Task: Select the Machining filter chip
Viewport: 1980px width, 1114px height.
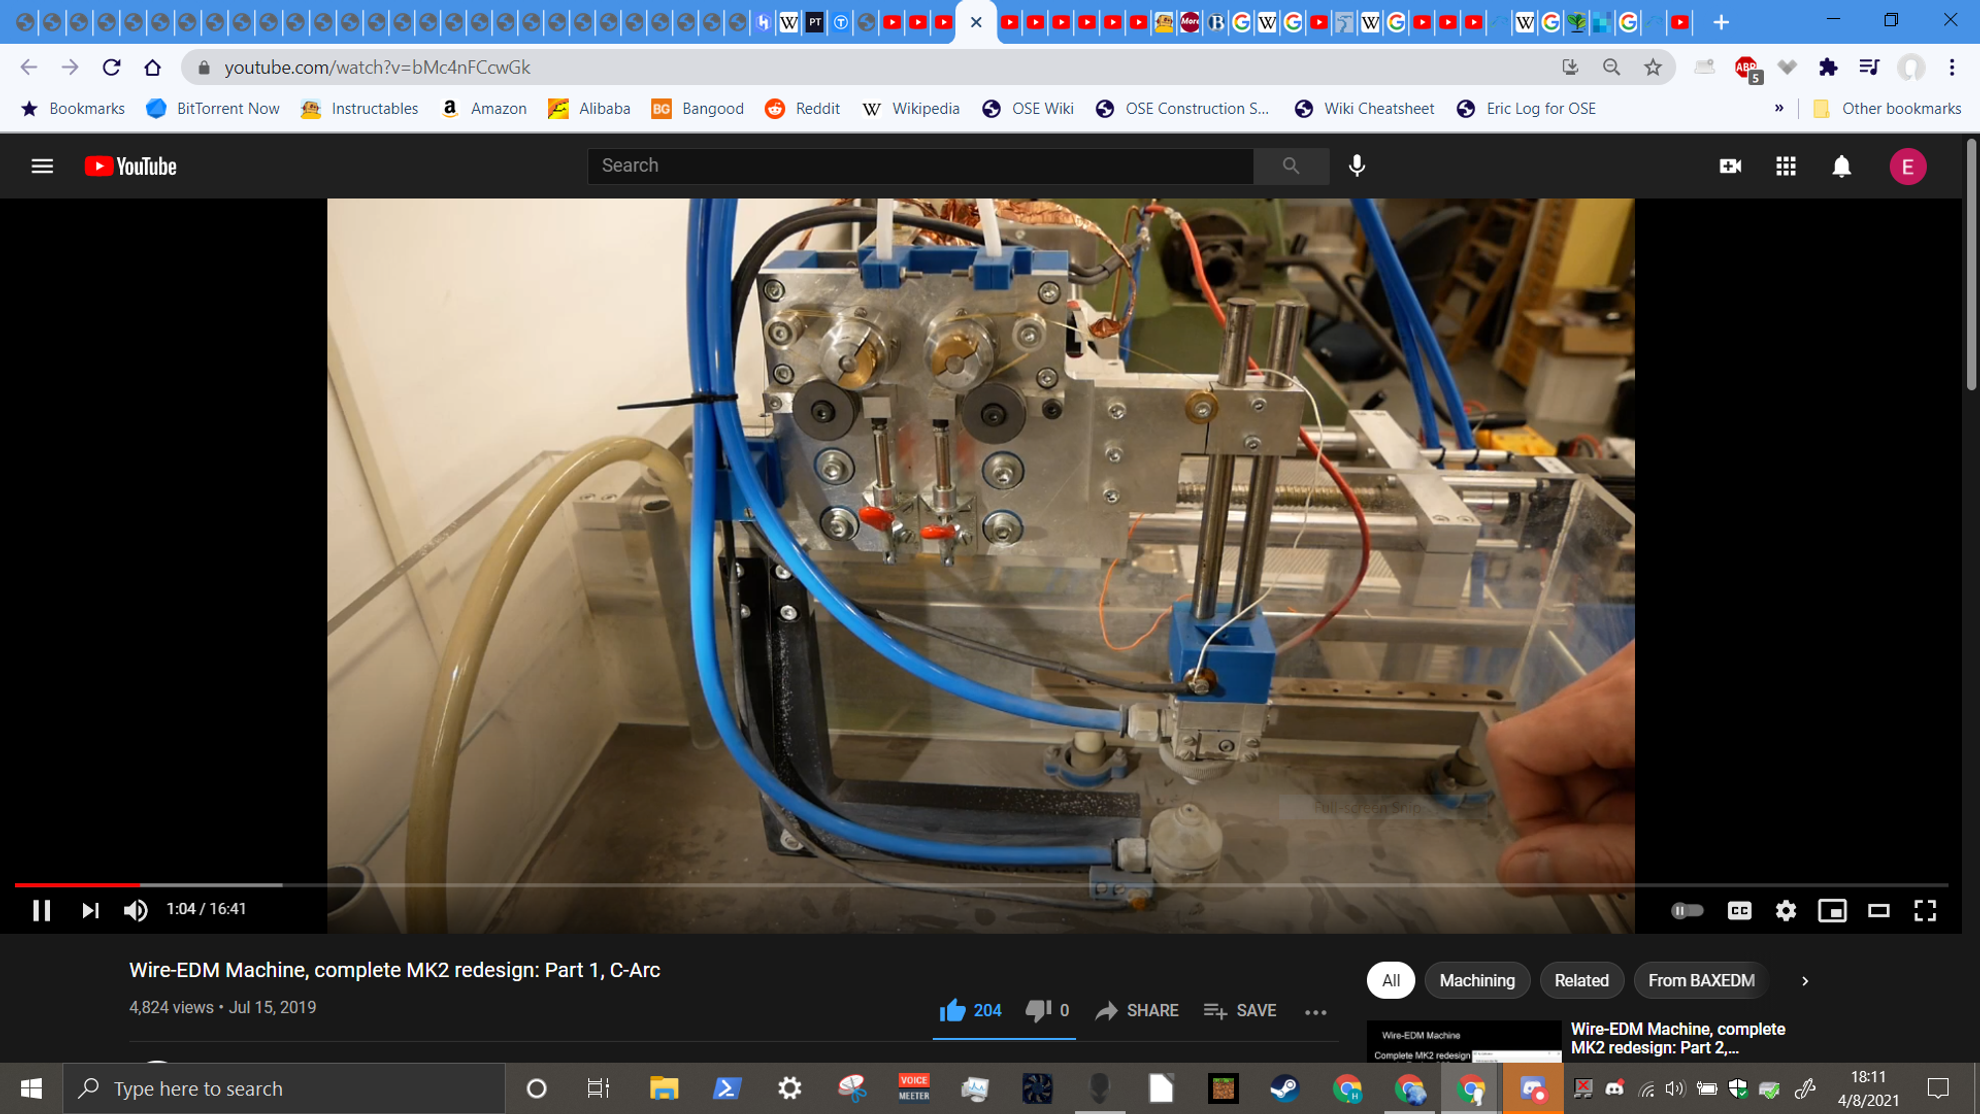Action: pyautogui.click(x=1477, y=980)
